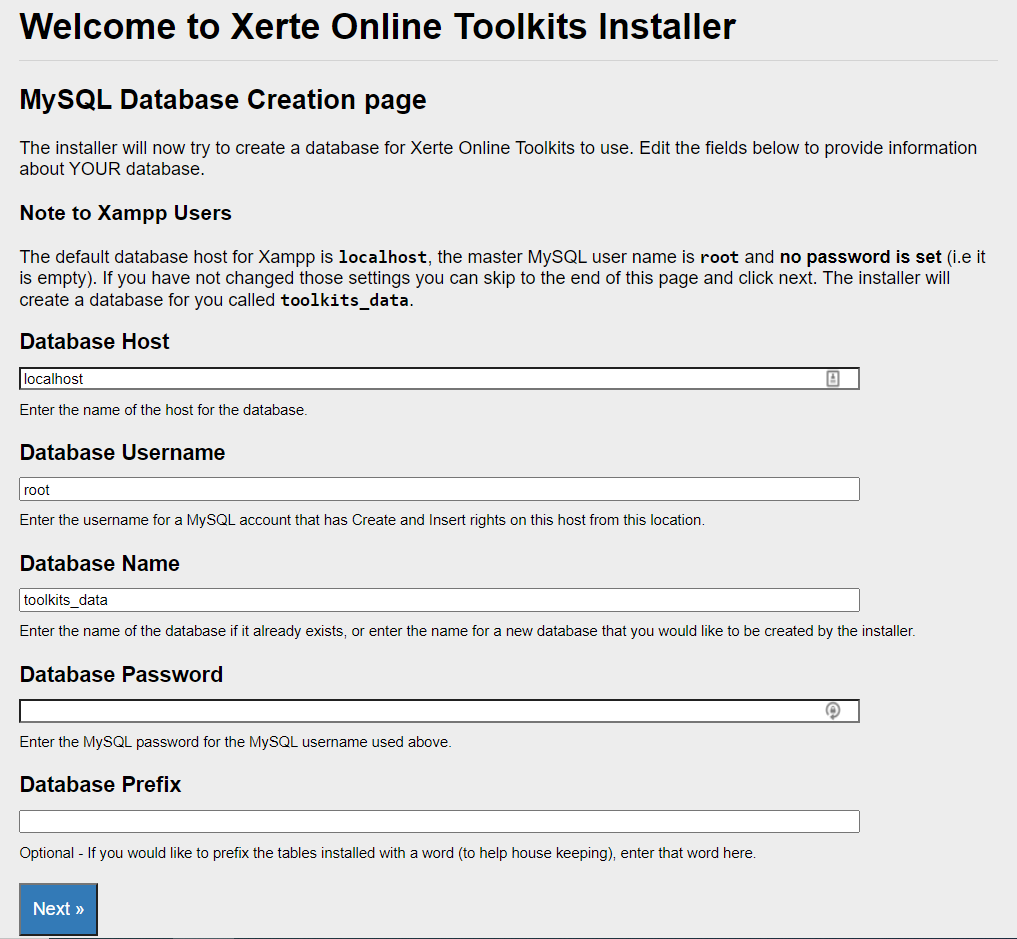The height and width of the screenshot is (939, 1017).
Task: Click the hint 'Enter the name of the host for the database.'
Action: pos(163,410)
